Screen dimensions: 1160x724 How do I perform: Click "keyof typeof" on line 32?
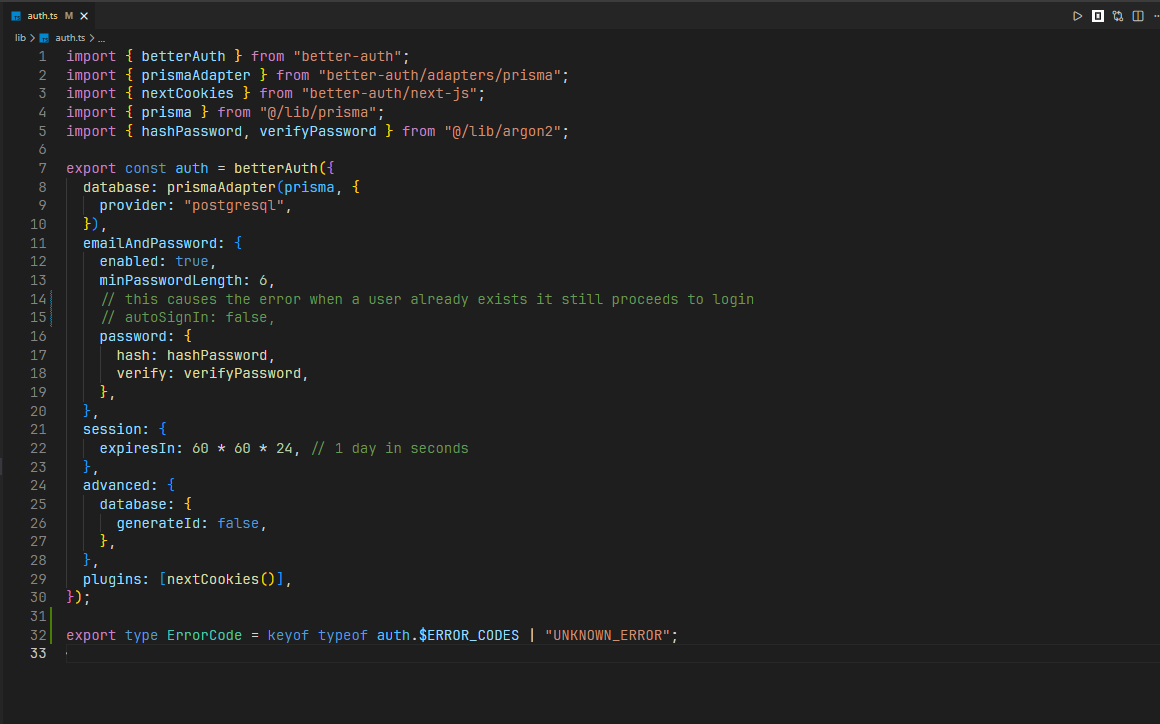click(x=317, y=635)
